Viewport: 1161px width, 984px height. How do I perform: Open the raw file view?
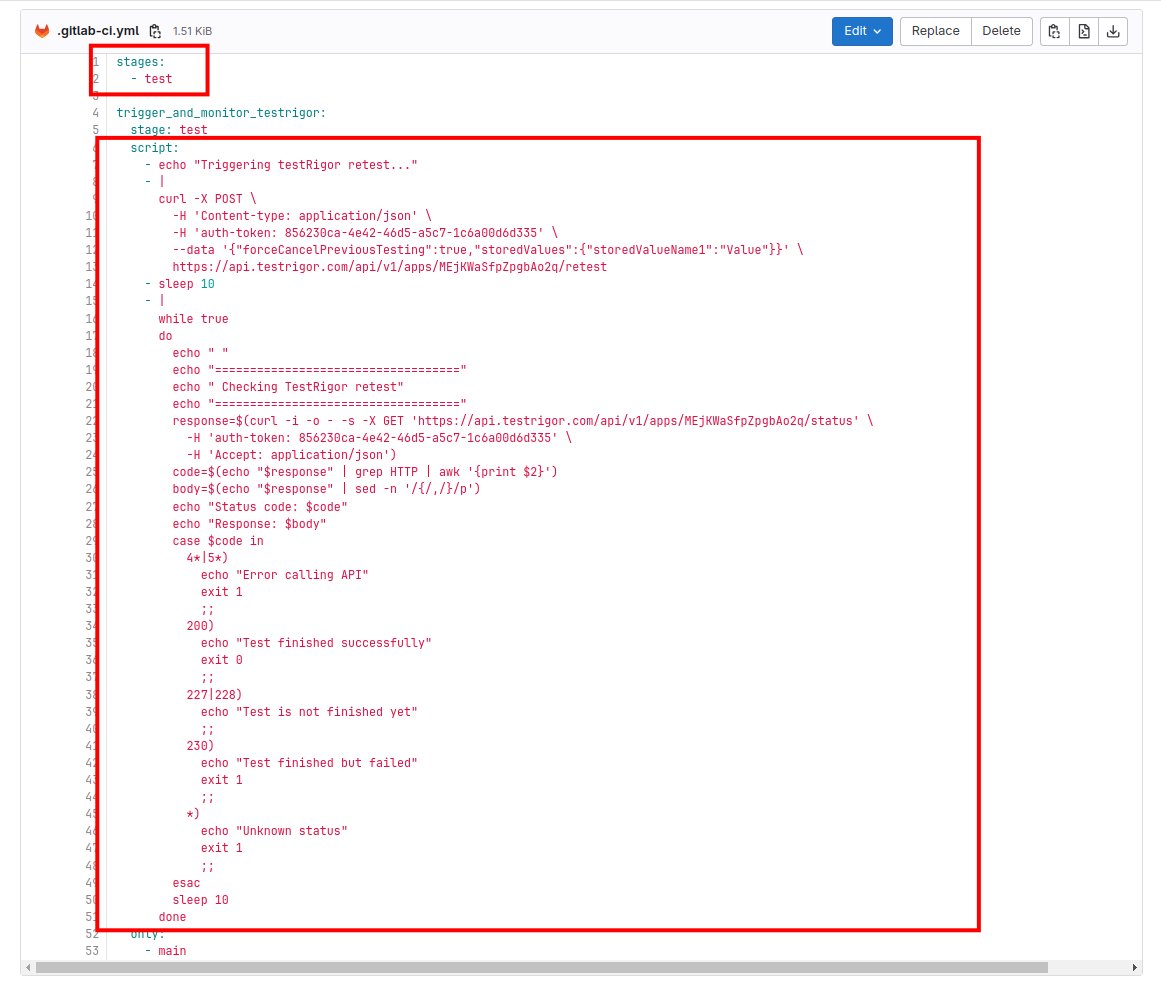(x=1084, y=31)
